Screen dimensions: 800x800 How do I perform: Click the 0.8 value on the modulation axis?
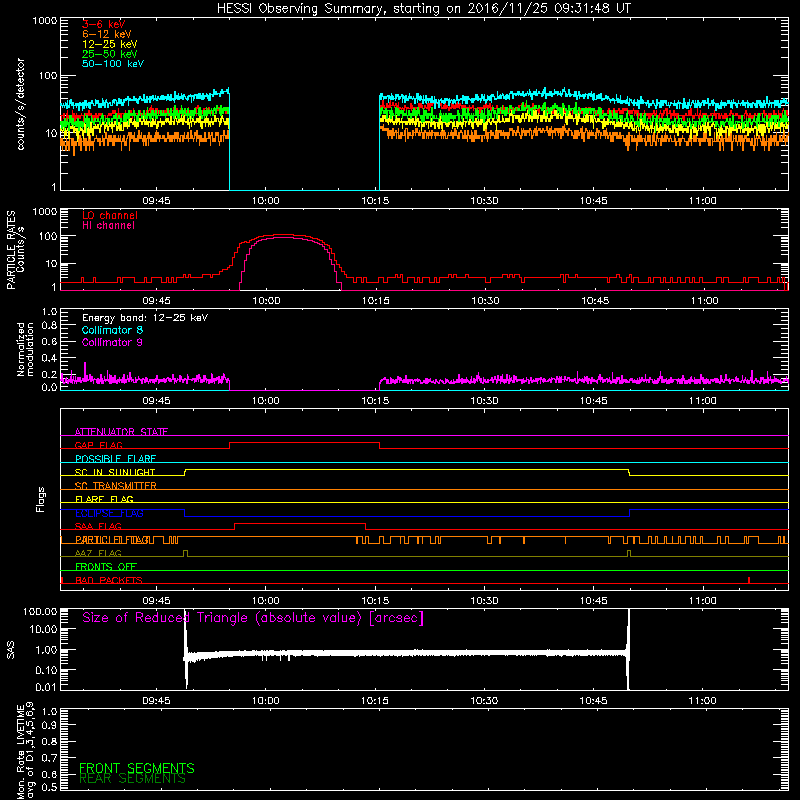pyautogui.click(x=49, y=326)
